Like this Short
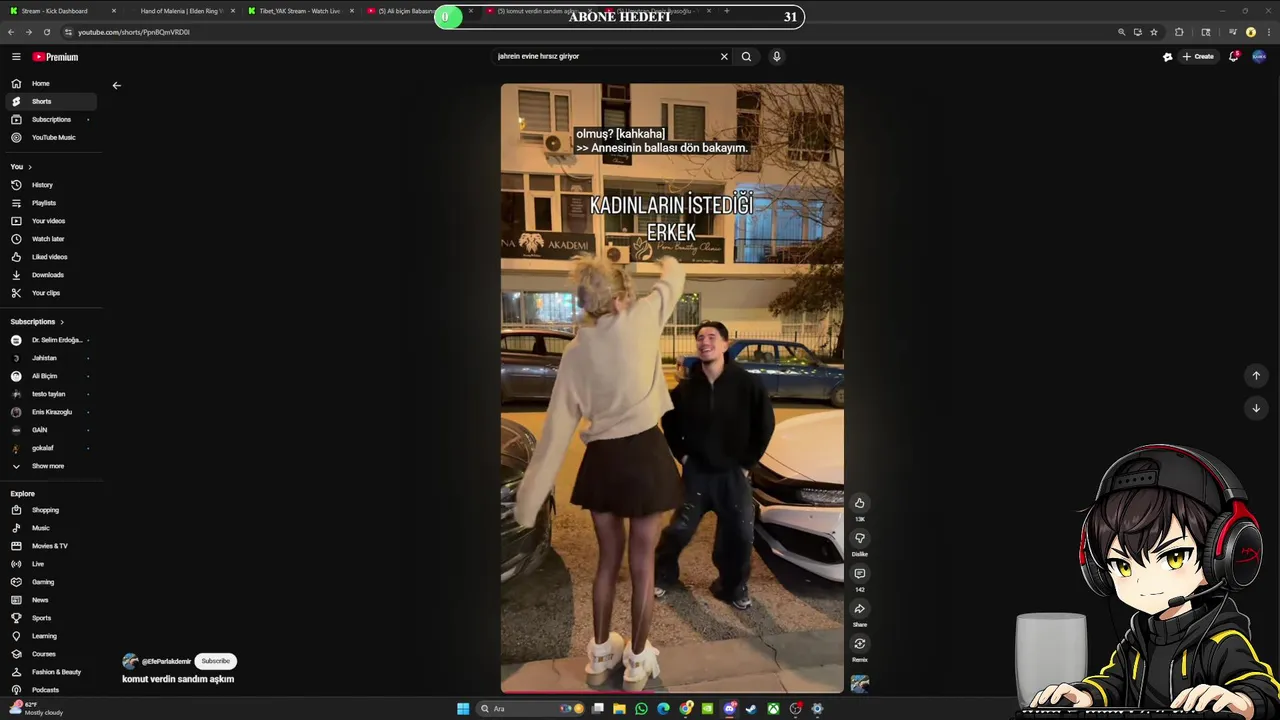The image size is (1280, 720). click(x=859, y=503)
